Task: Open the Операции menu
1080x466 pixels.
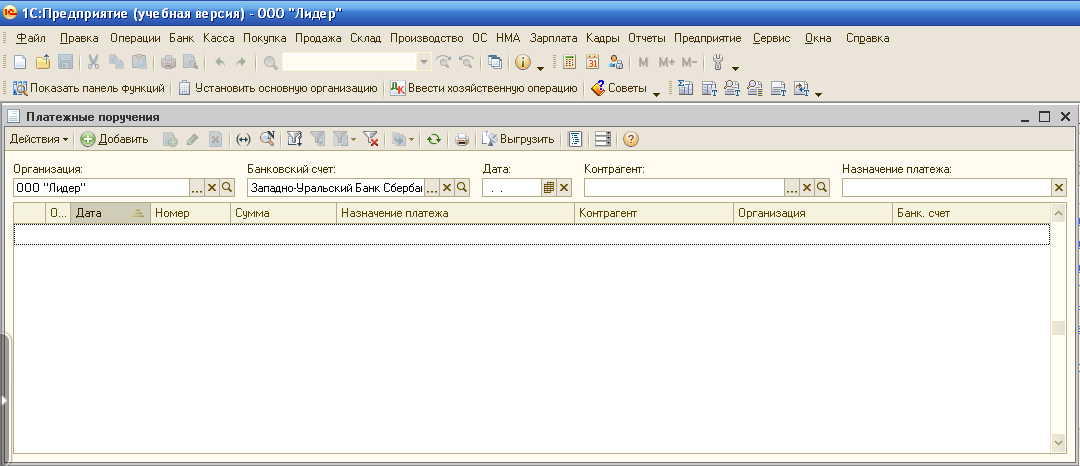Action: click(135, 39)
